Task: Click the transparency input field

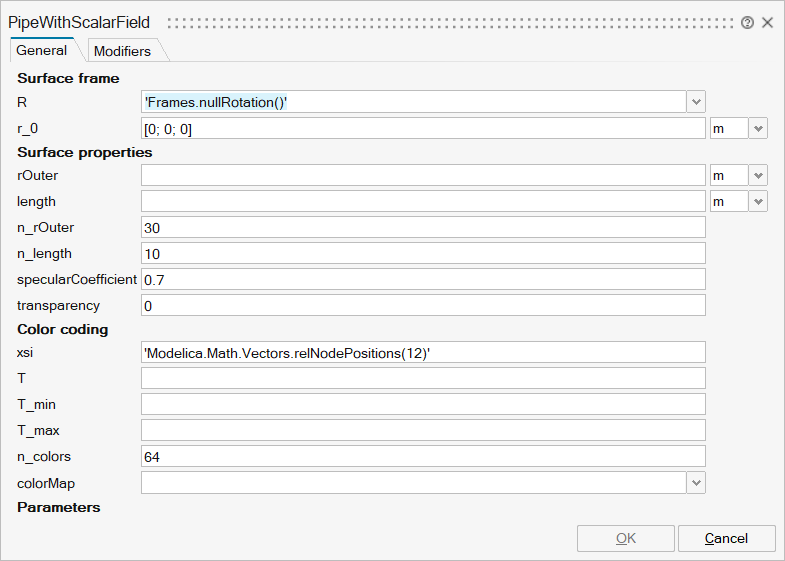Action: pos(423,305)
